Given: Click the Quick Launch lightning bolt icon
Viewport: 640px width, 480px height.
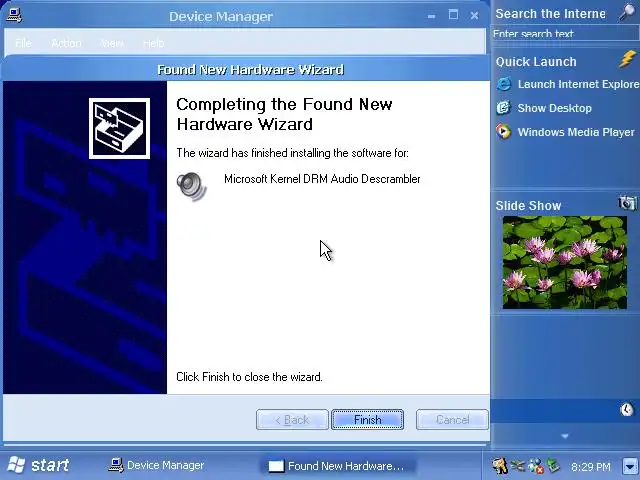Looking at the screenshot, I should [x=627, y=59].
